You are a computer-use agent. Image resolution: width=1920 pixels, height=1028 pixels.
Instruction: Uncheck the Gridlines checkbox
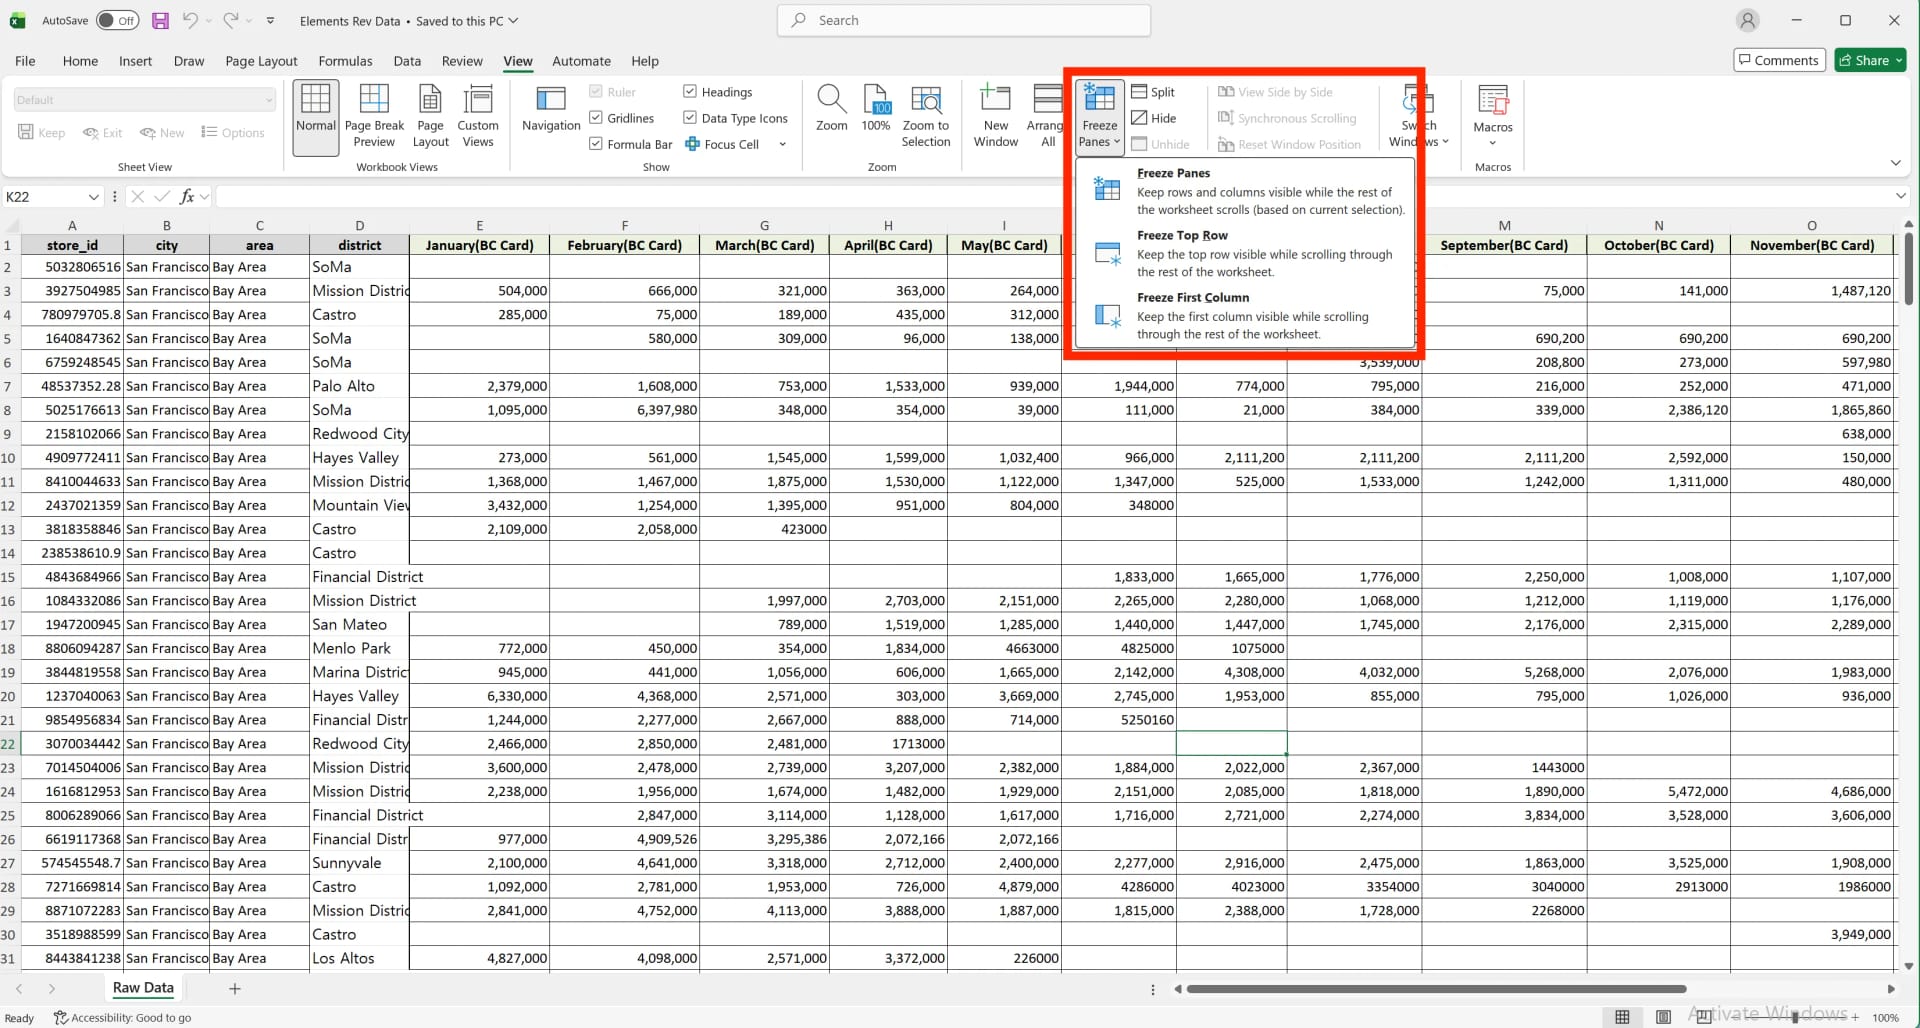coord(595,117)
